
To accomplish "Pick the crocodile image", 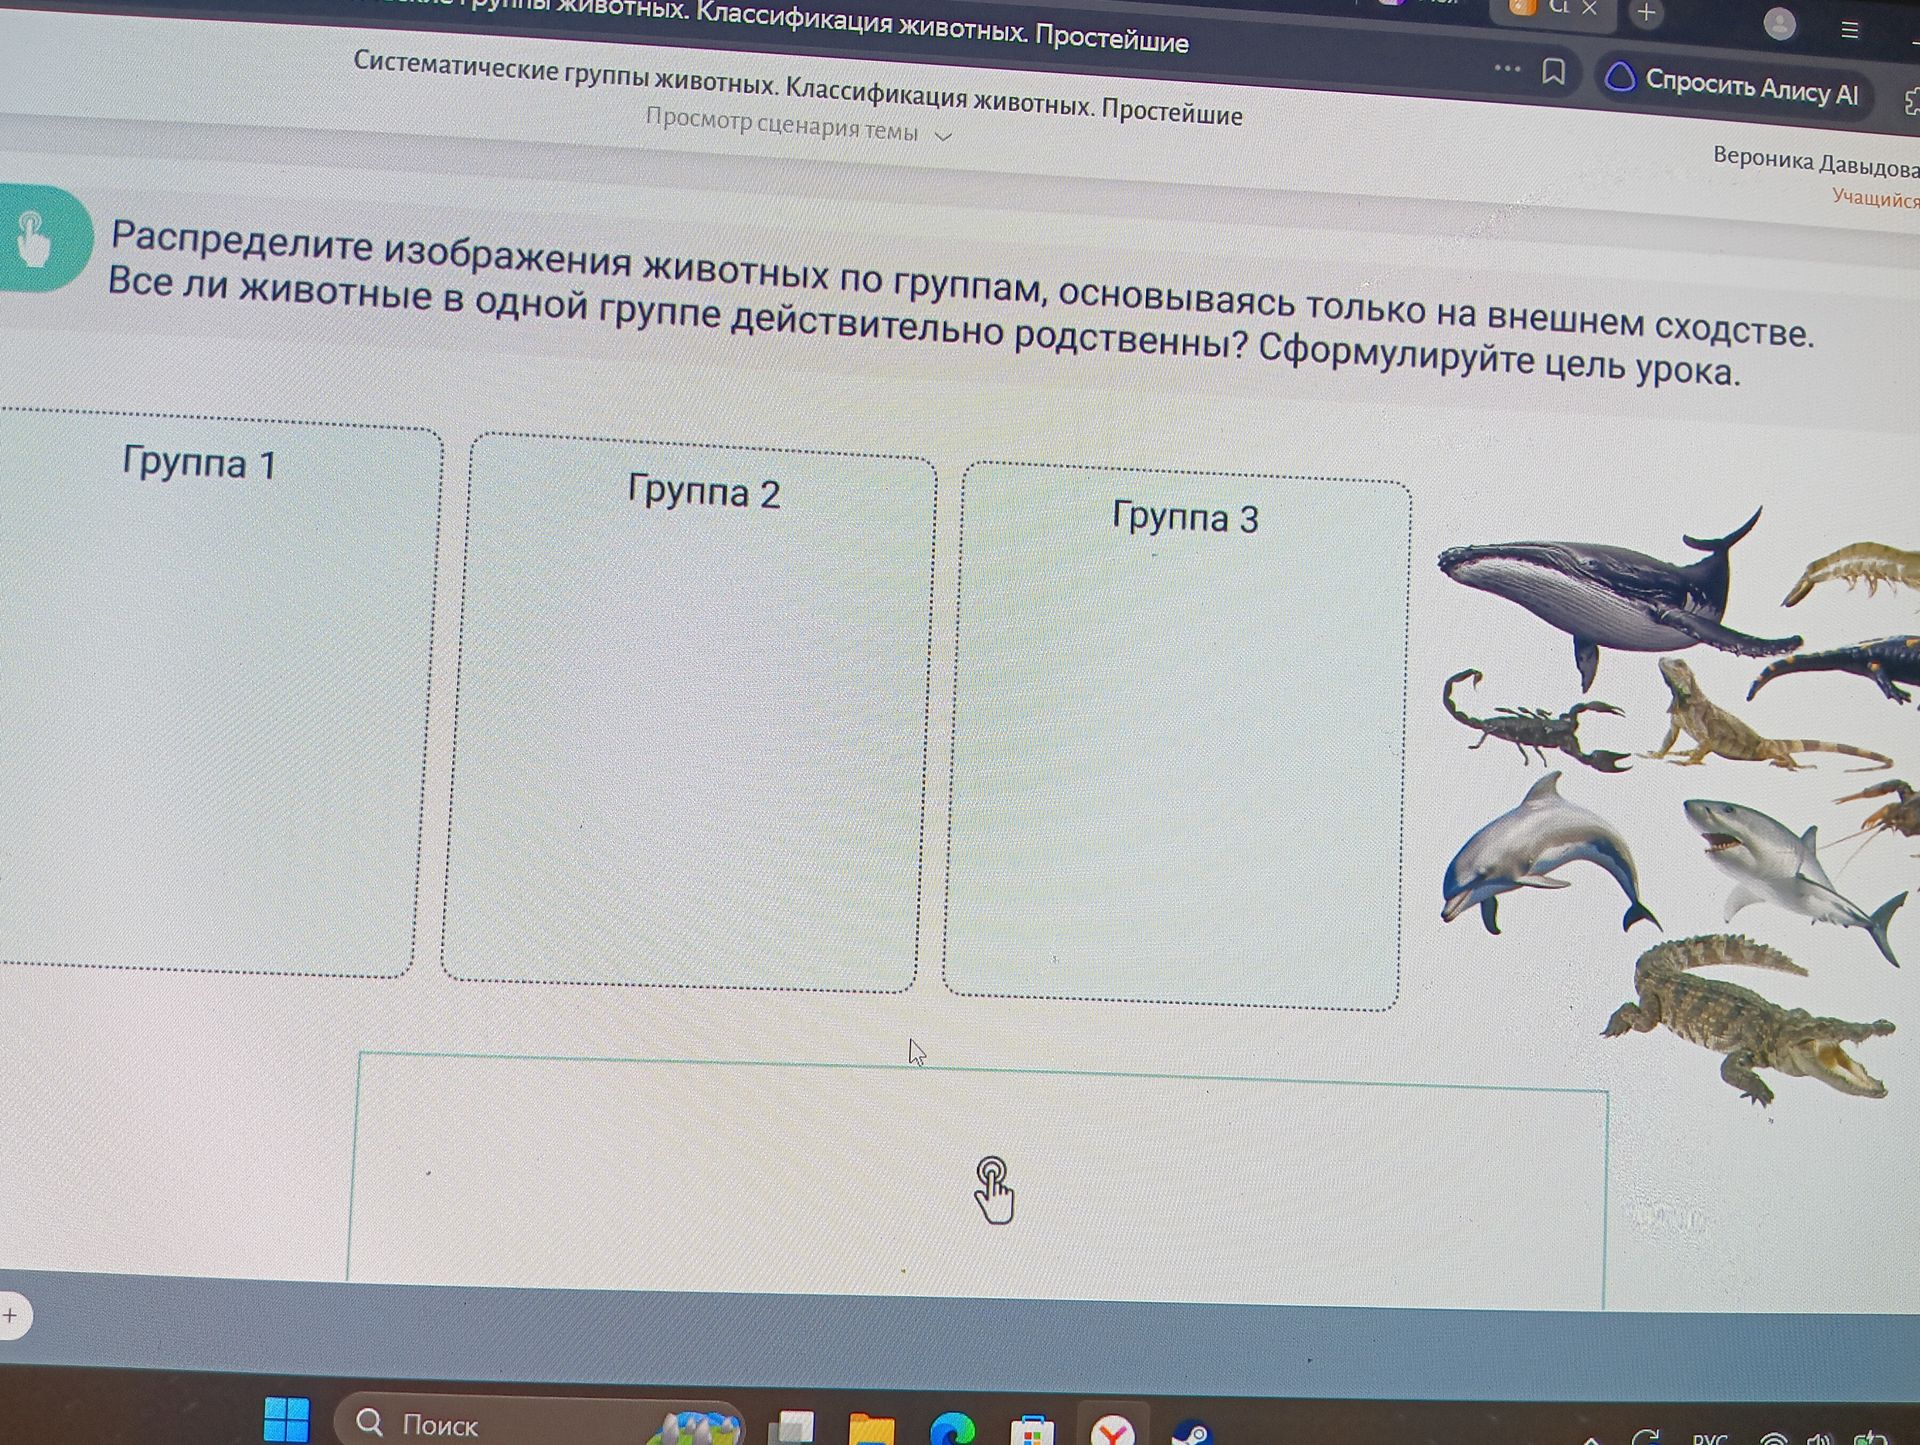I will pyautogui.click(x=1750, y=1020).
